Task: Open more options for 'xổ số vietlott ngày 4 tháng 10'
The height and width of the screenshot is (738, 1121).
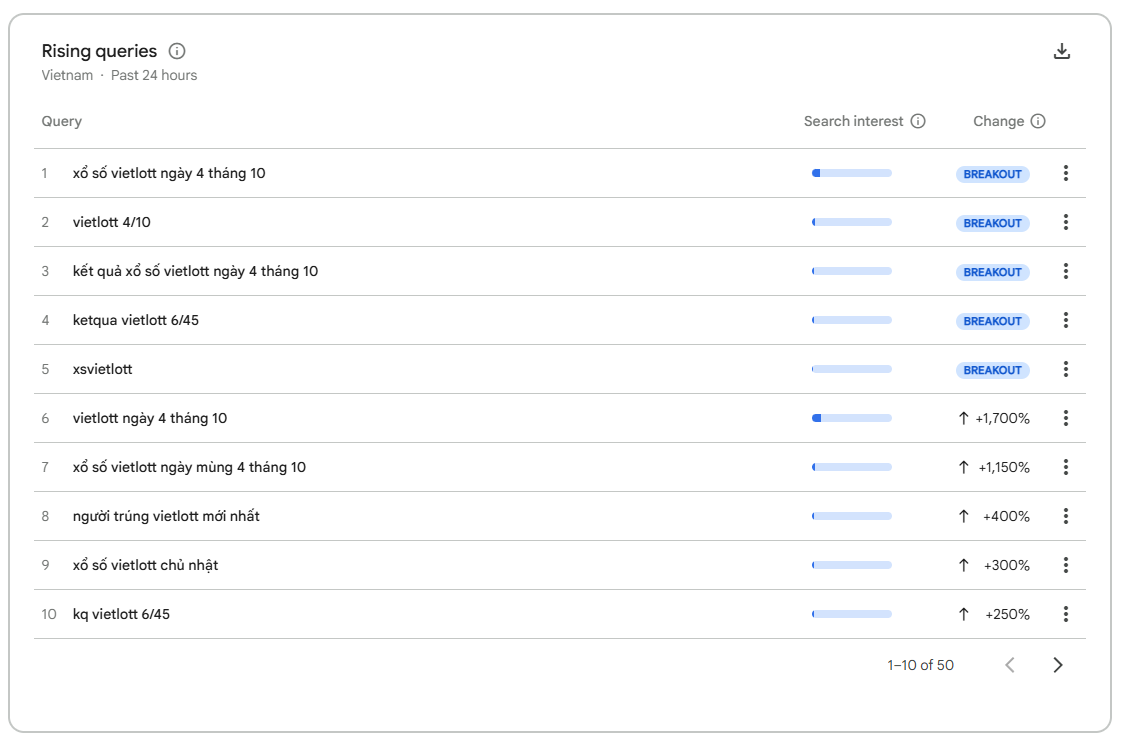Action: tap(1065, 173)
